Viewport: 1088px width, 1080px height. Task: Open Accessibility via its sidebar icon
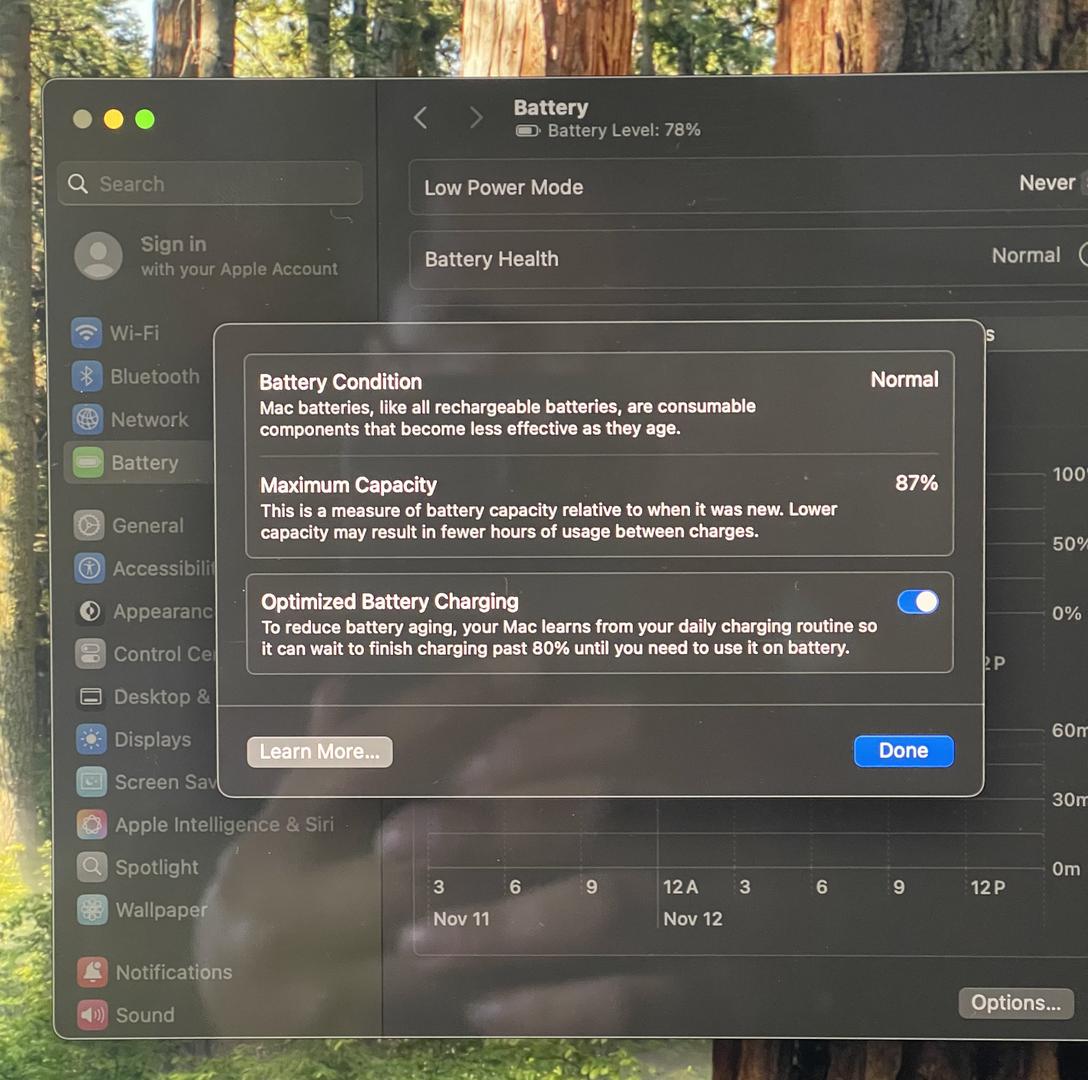click(90, 568)
